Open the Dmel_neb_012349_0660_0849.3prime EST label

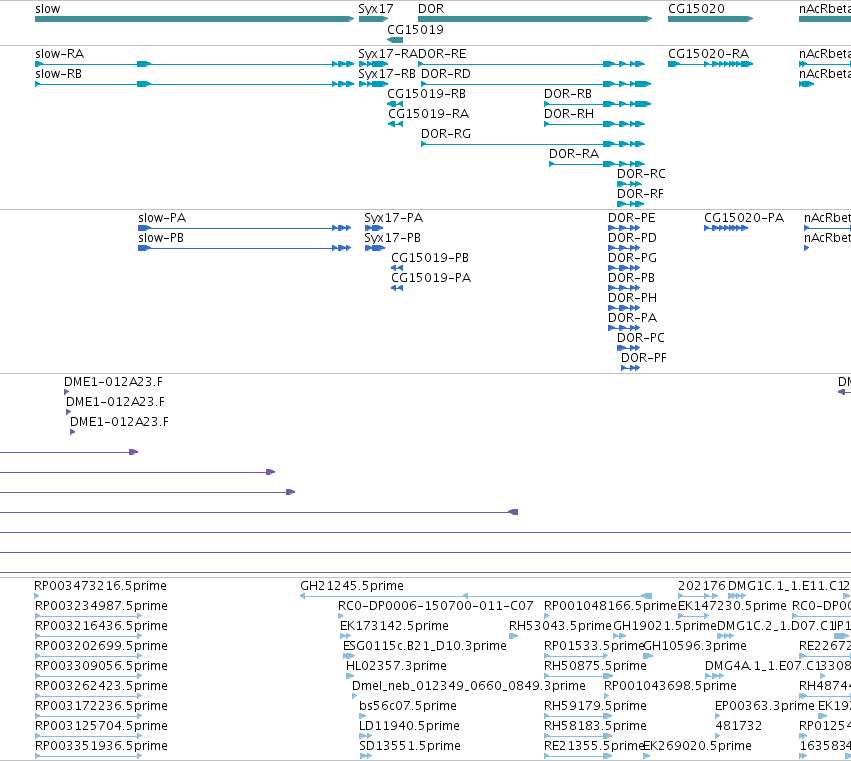point(469,687)
